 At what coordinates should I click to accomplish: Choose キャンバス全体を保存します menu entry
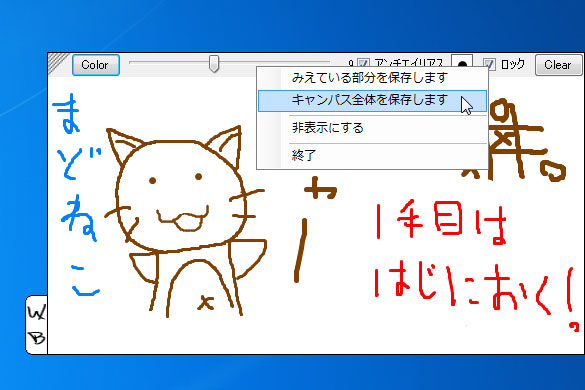point(372,101)
